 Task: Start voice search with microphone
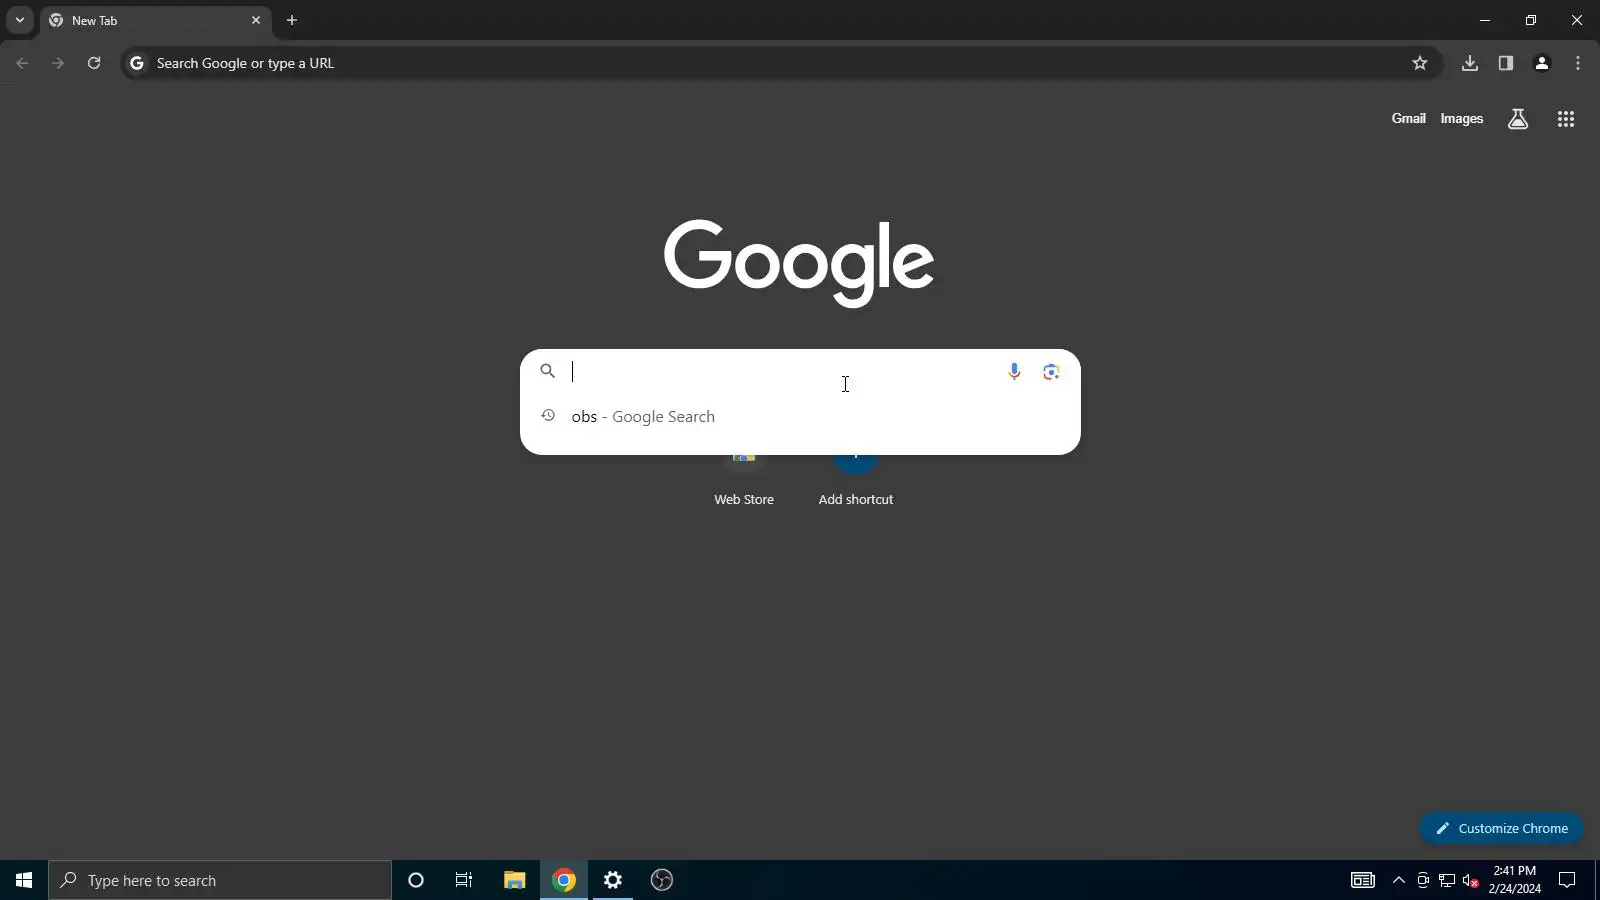[1014, 372]
